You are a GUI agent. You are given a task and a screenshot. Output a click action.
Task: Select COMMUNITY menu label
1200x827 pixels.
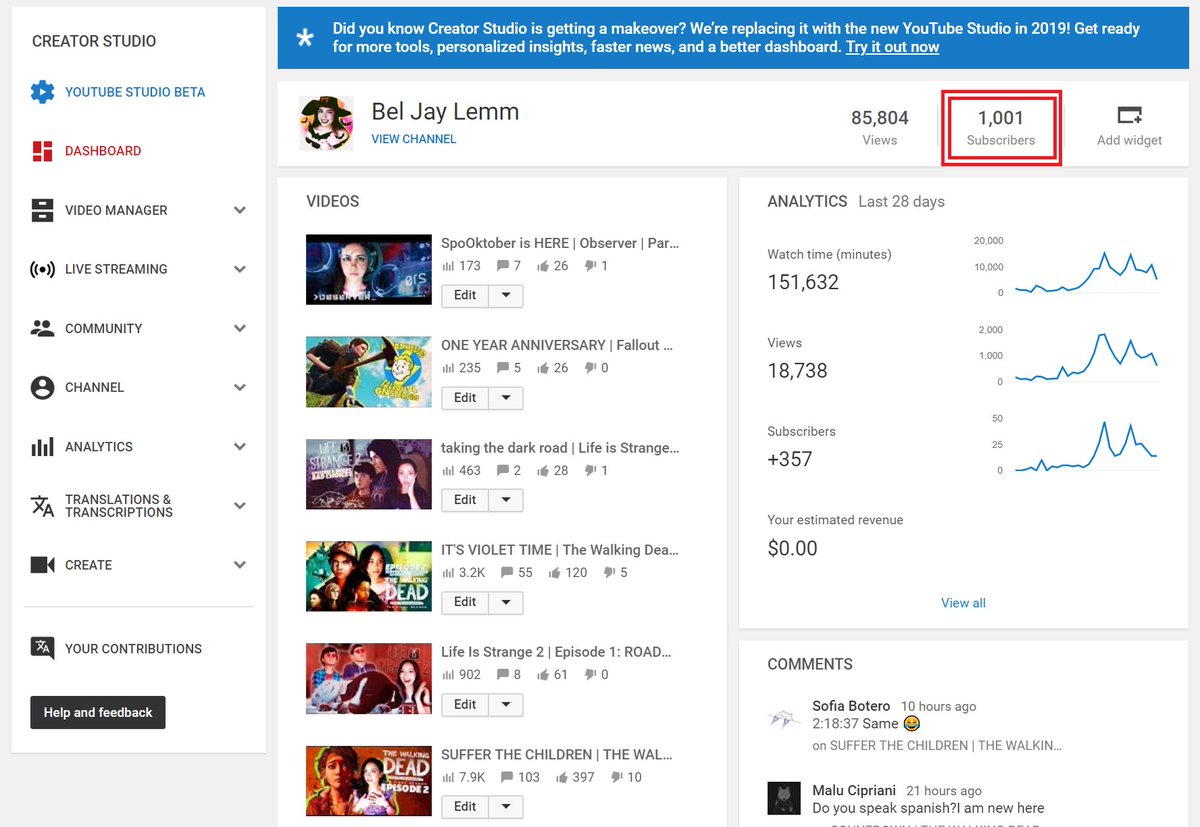(104, 328)
